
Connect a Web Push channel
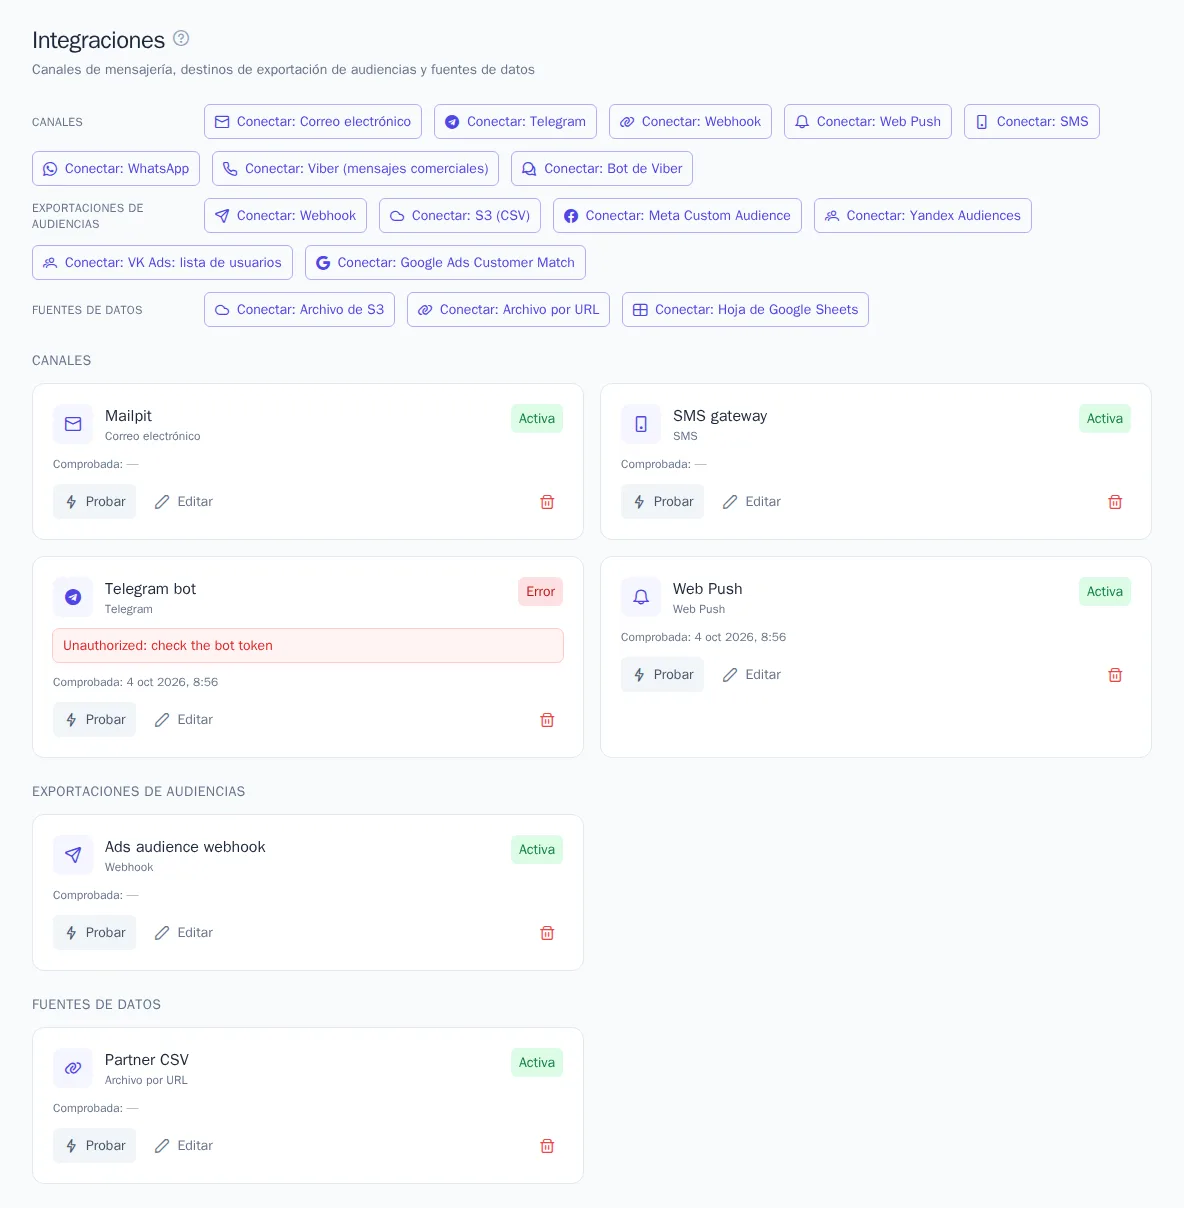(868, 121)
